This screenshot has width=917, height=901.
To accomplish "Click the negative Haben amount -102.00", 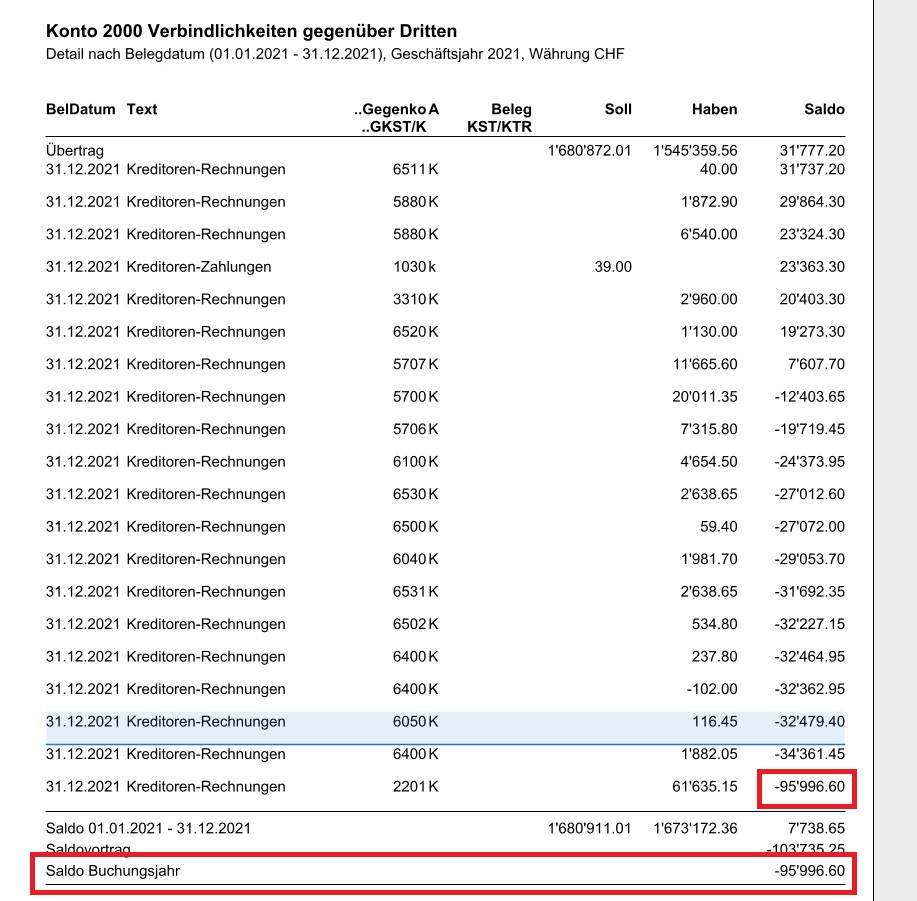I will point(712,689).
